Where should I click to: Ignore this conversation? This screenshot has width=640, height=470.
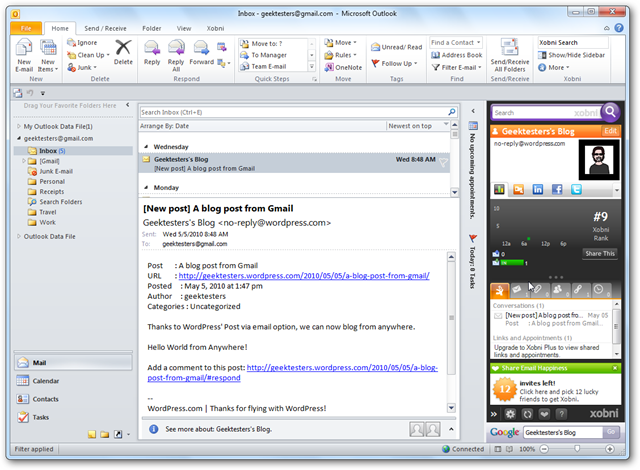(x=82, y=42)
